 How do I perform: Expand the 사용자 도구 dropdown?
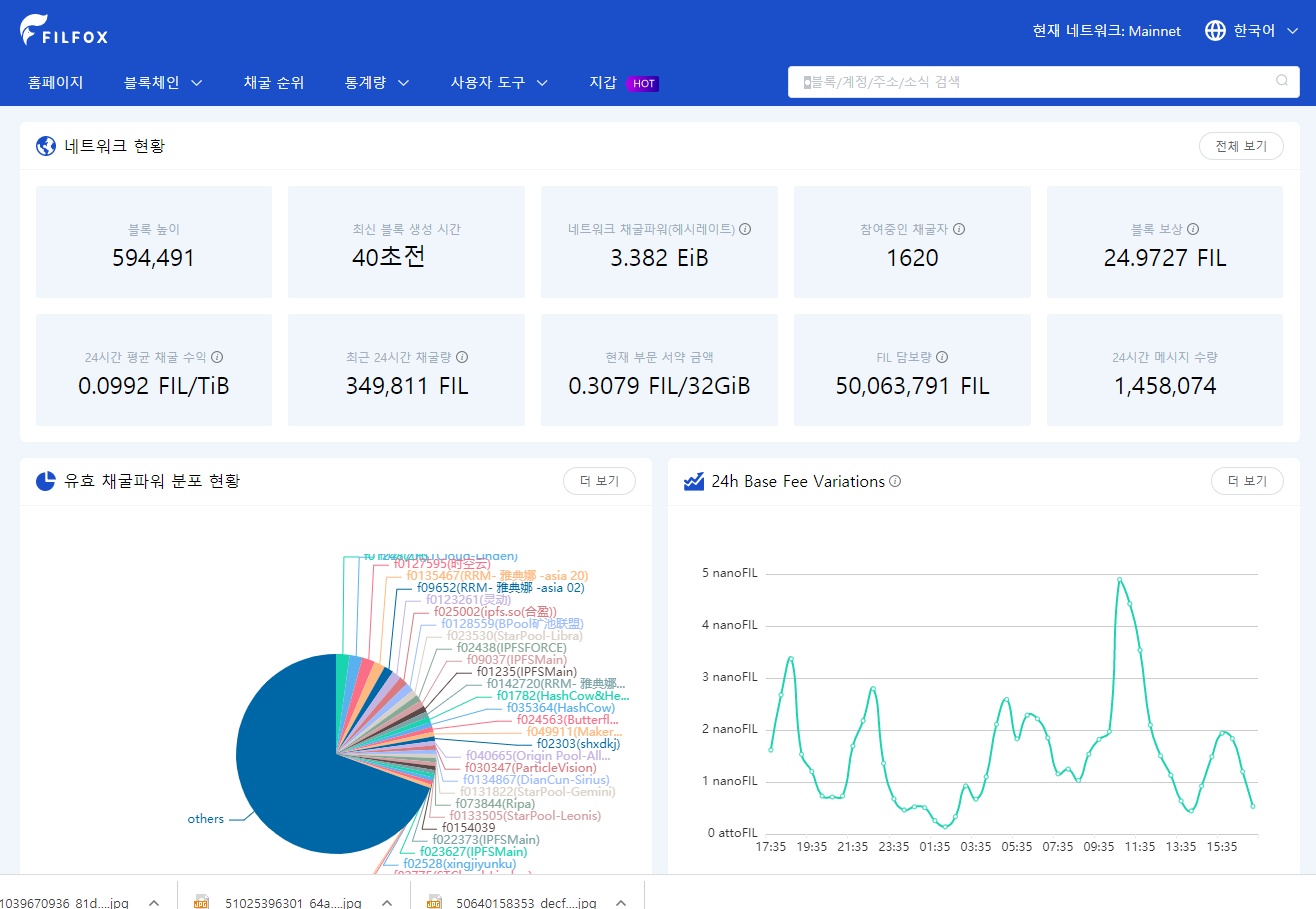(498, 83)
